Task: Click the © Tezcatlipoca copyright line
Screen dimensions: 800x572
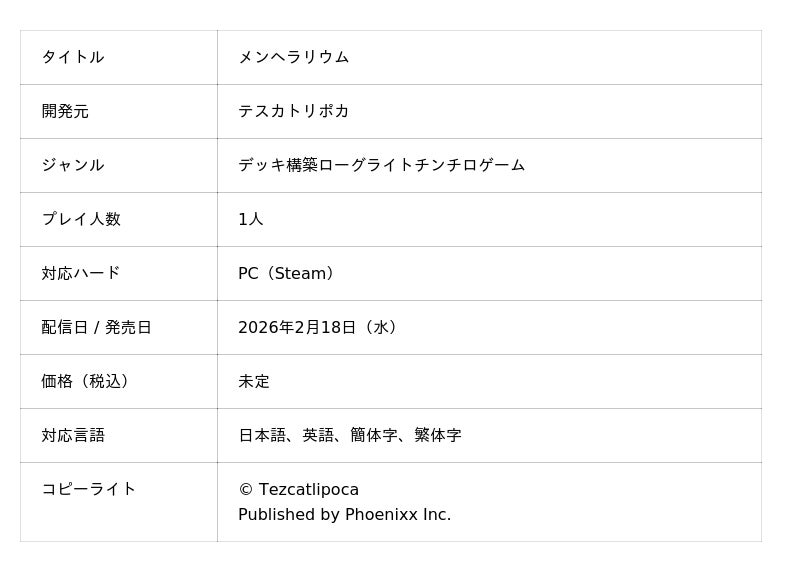Action: click(x=298, y=489)
